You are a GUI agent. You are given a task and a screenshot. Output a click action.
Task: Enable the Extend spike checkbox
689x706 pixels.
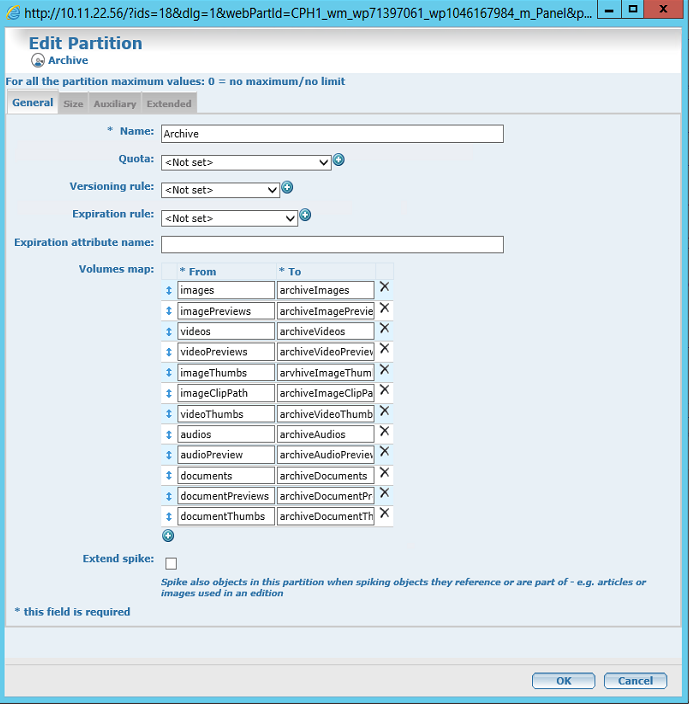click(x=171, y=563)
